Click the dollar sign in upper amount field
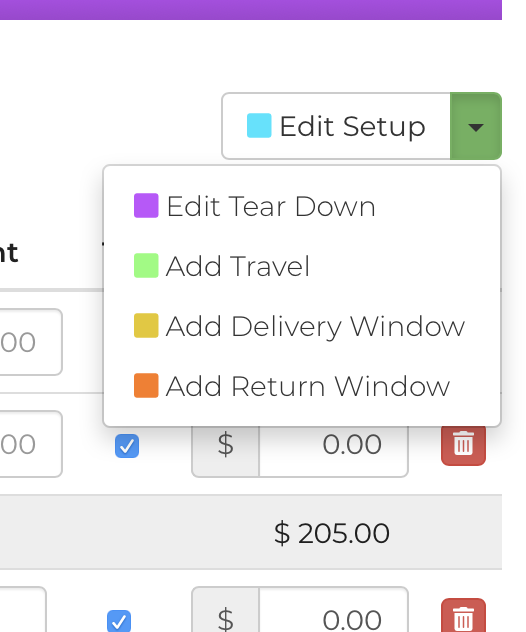526x632 pixels. coord(225,444)
